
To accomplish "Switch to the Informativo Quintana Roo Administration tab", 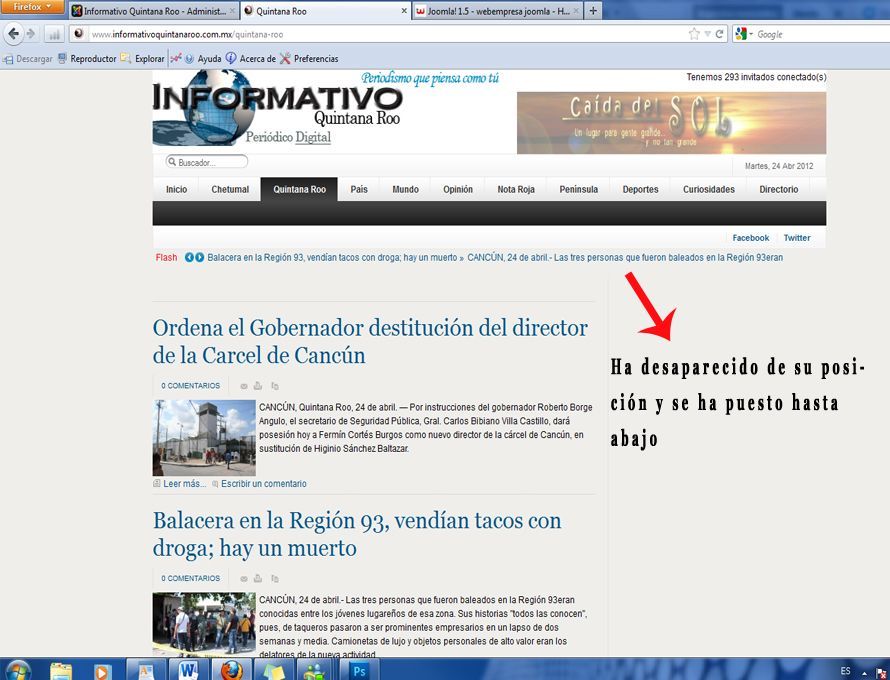I will click(153, 11).
